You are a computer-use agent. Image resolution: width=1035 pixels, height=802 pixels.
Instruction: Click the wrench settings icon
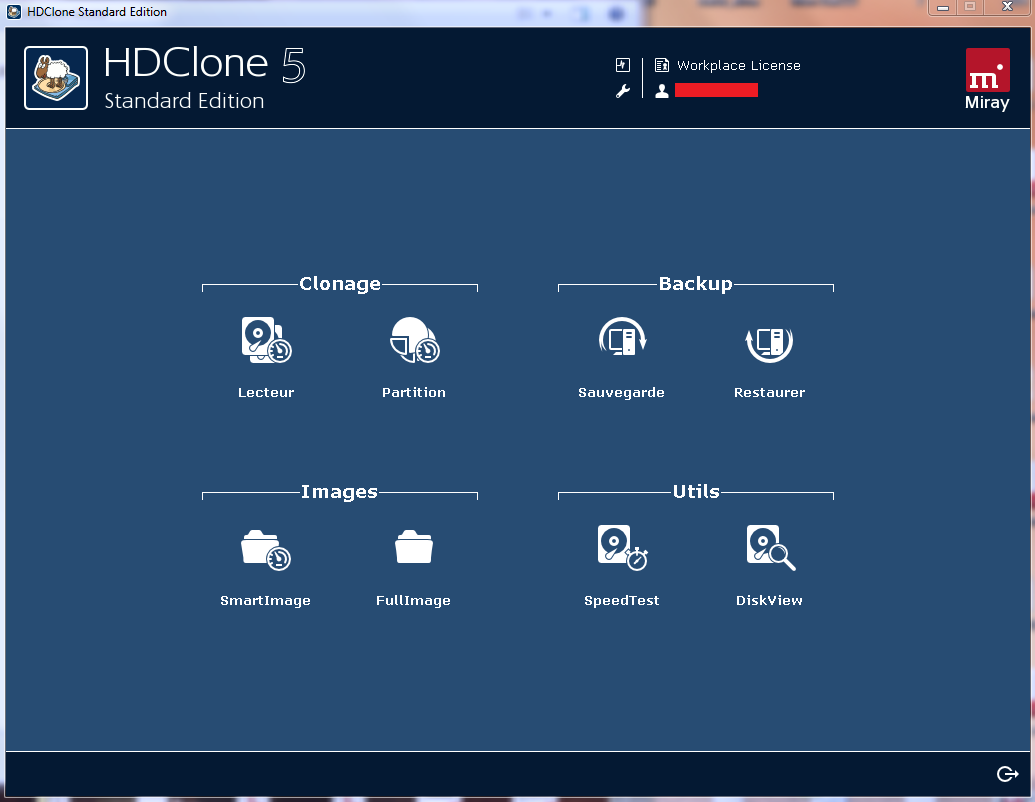(x=622, y=91)
